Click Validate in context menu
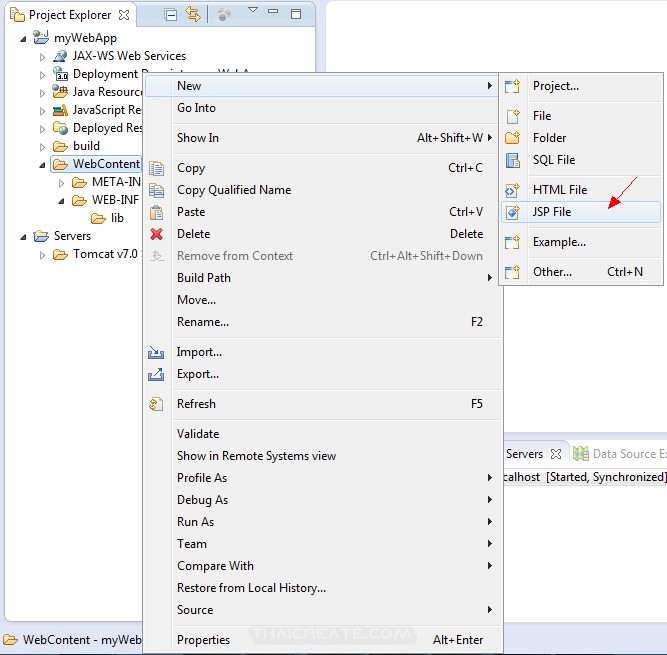Screen dimensions: 667x655 (322, 434)
